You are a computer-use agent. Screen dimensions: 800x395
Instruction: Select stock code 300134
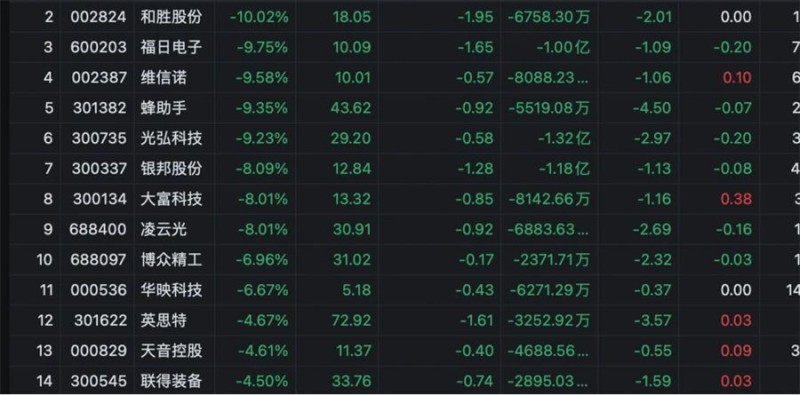(99, 199)
